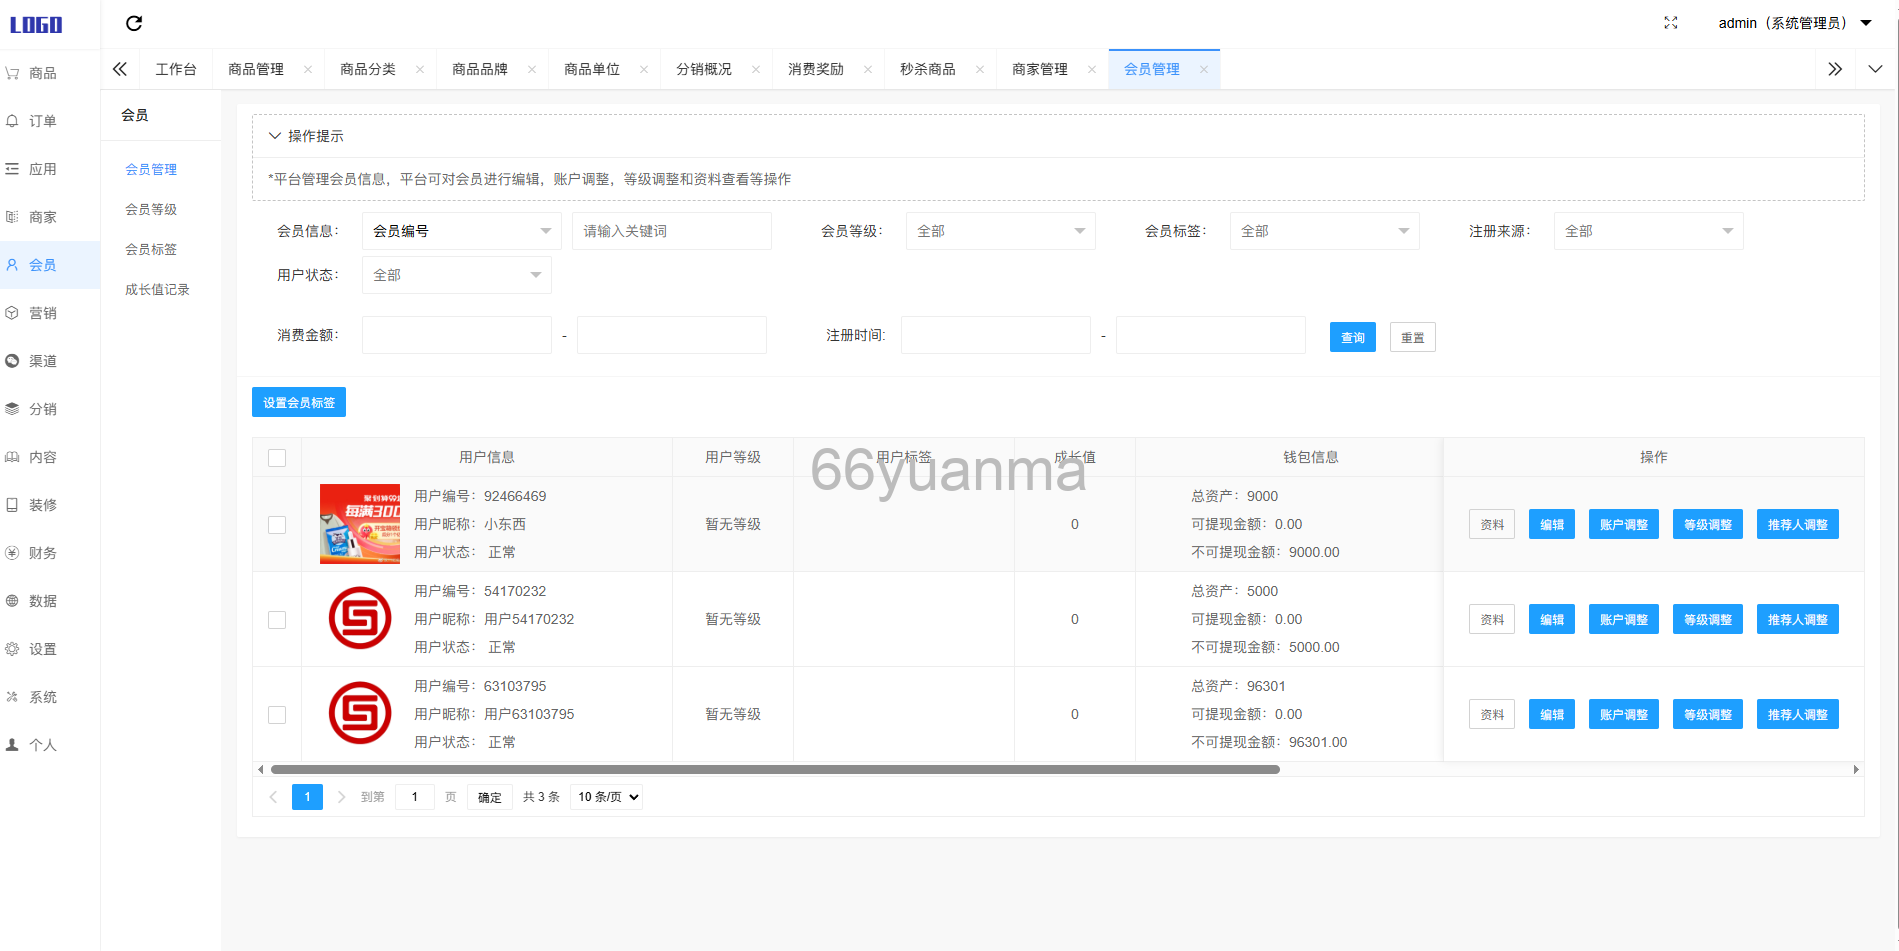Image resolution: width=1899 pixels, height=951 pixels.
Task: Click the 设置会员标签 button
Action: [299, 402]
